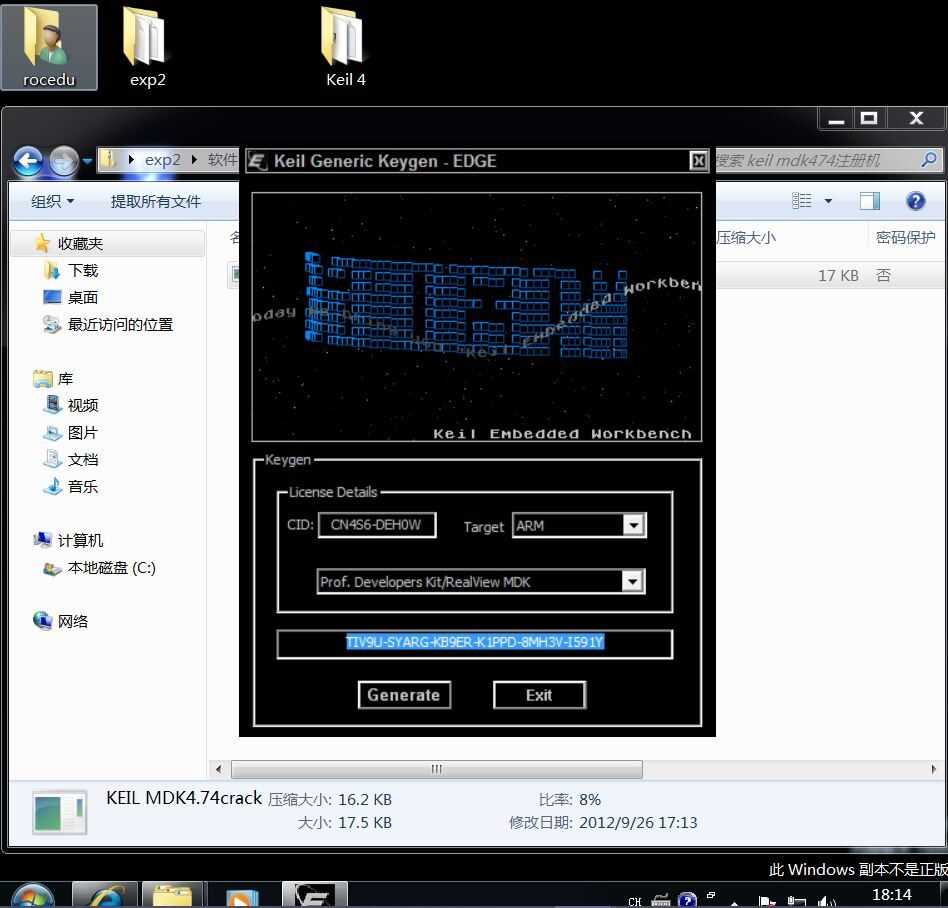Switch to the Keygen taskbar button
Image resolution: width=948 pixels, height=908 pixels.
(314, 895)
